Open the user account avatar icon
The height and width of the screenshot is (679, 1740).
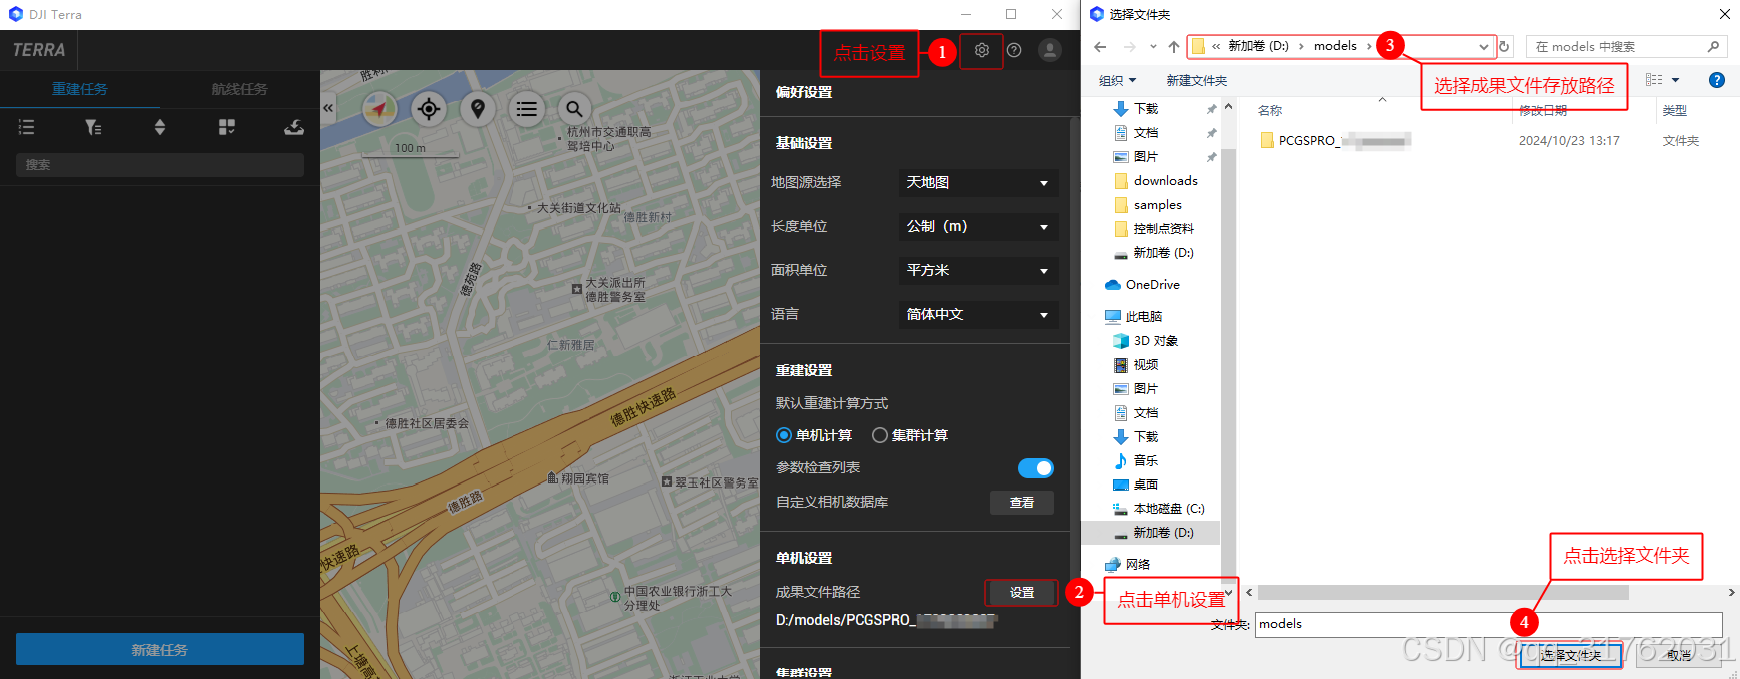[1050, 50]
